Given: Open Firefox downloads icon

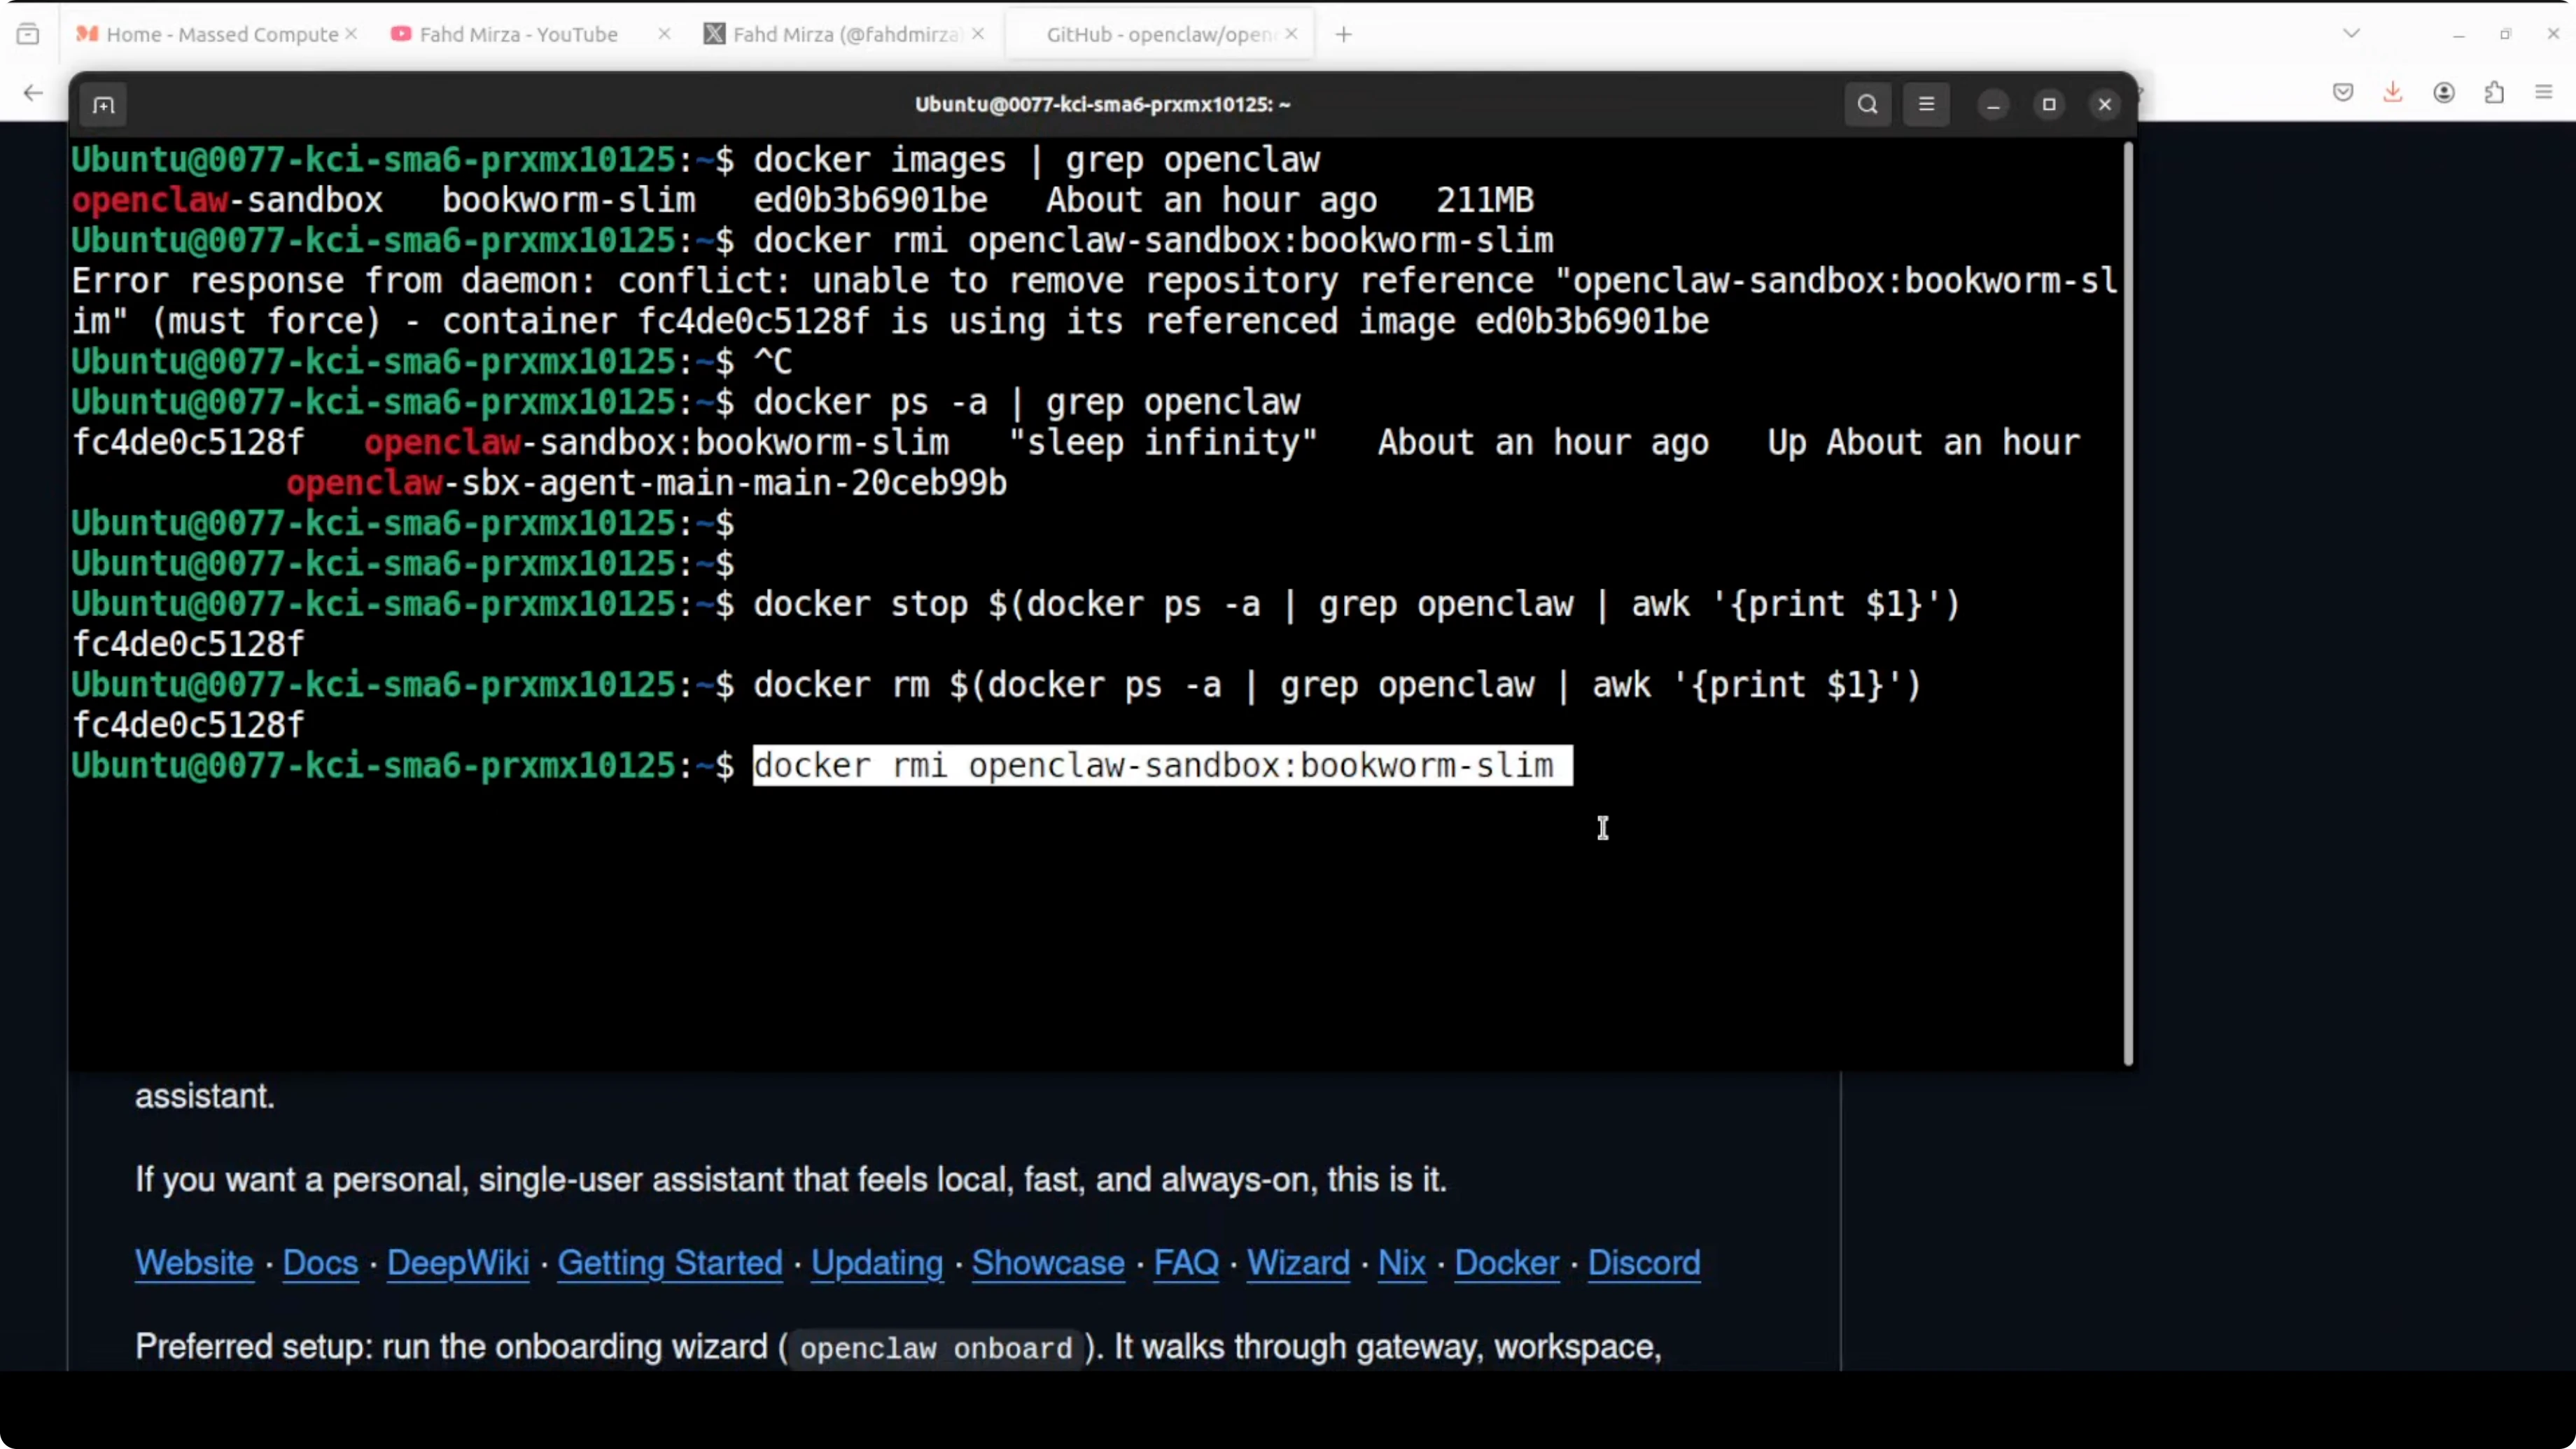Looking at the screenshot, I should click(x=2392, y=93).
